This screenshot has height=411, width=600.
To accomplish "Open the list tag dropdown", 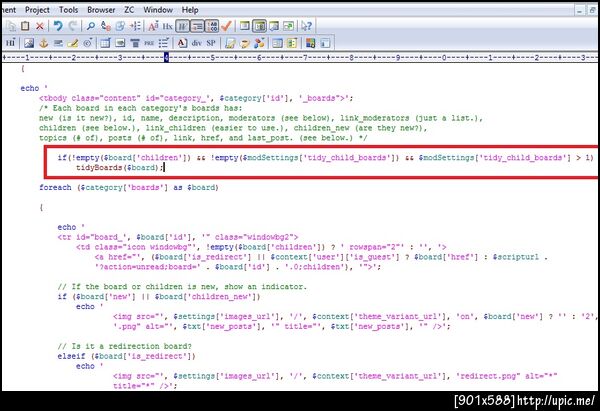I will tap(164, 43).
